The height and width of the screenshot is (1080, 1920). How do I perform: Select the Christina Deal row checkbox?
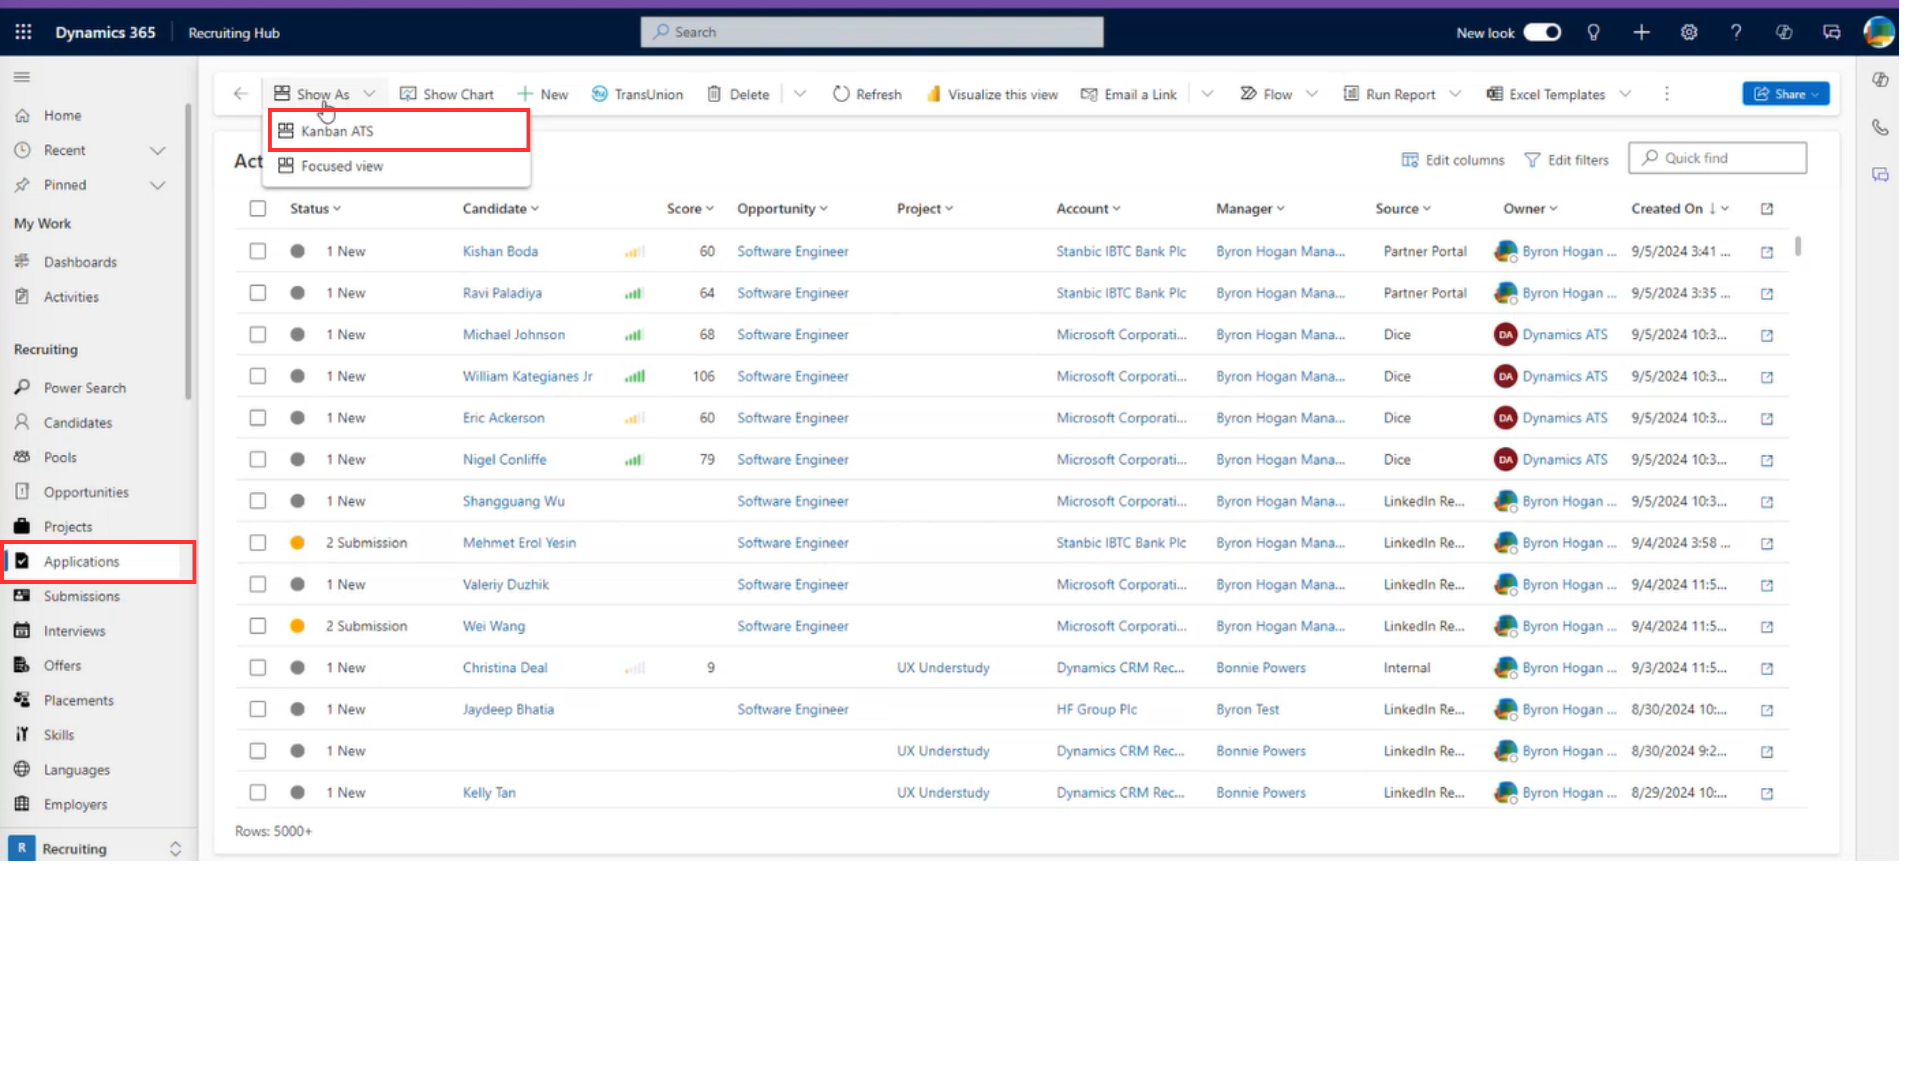pos(258,668)
